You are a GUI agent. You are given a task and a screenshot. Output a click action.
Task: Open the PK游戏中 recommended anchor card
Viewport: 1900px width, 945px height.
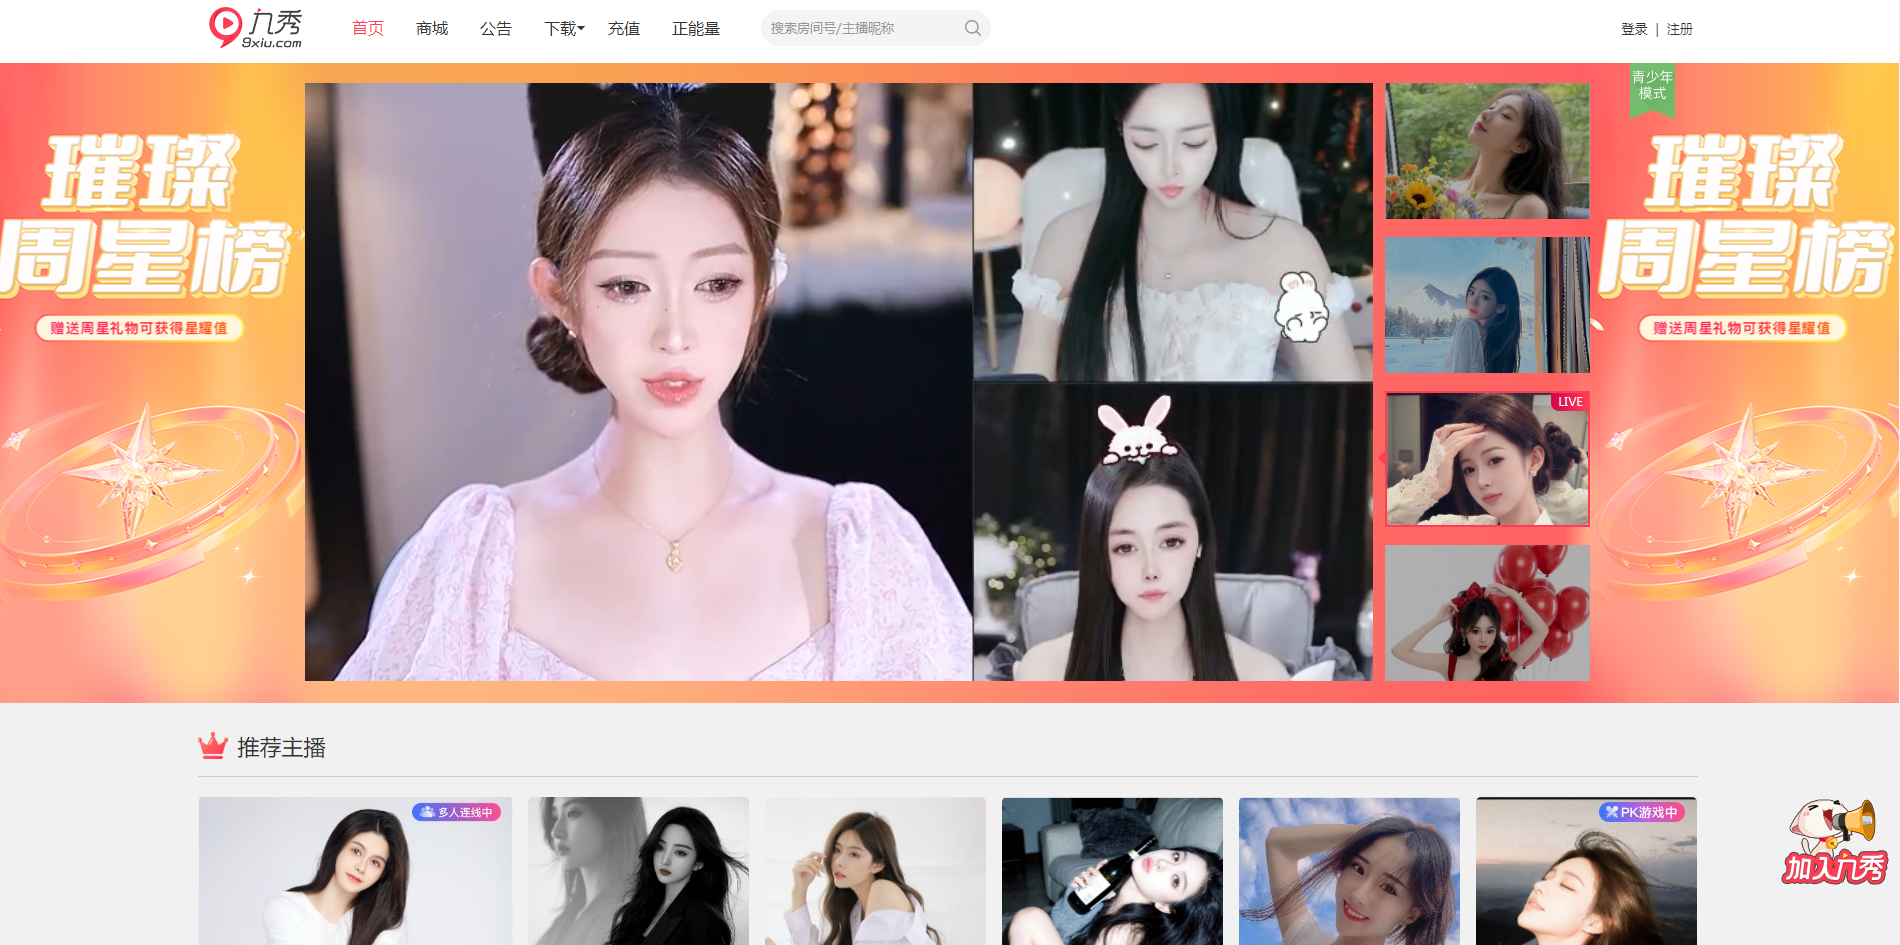[x=1586, y=871]
